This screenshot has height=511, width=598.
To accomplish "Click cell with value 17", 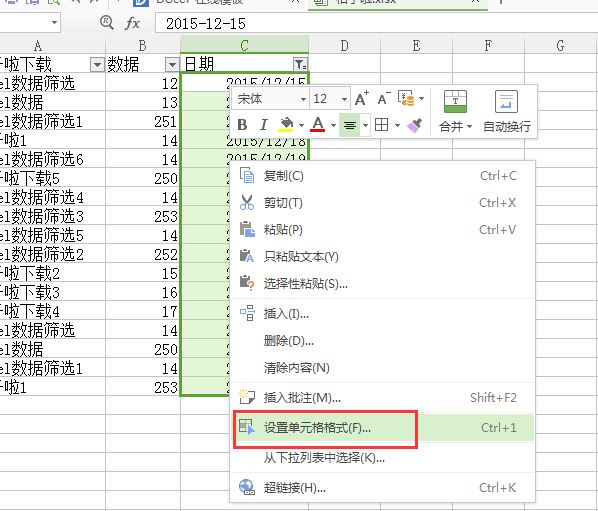I will (x=143, y=311).
